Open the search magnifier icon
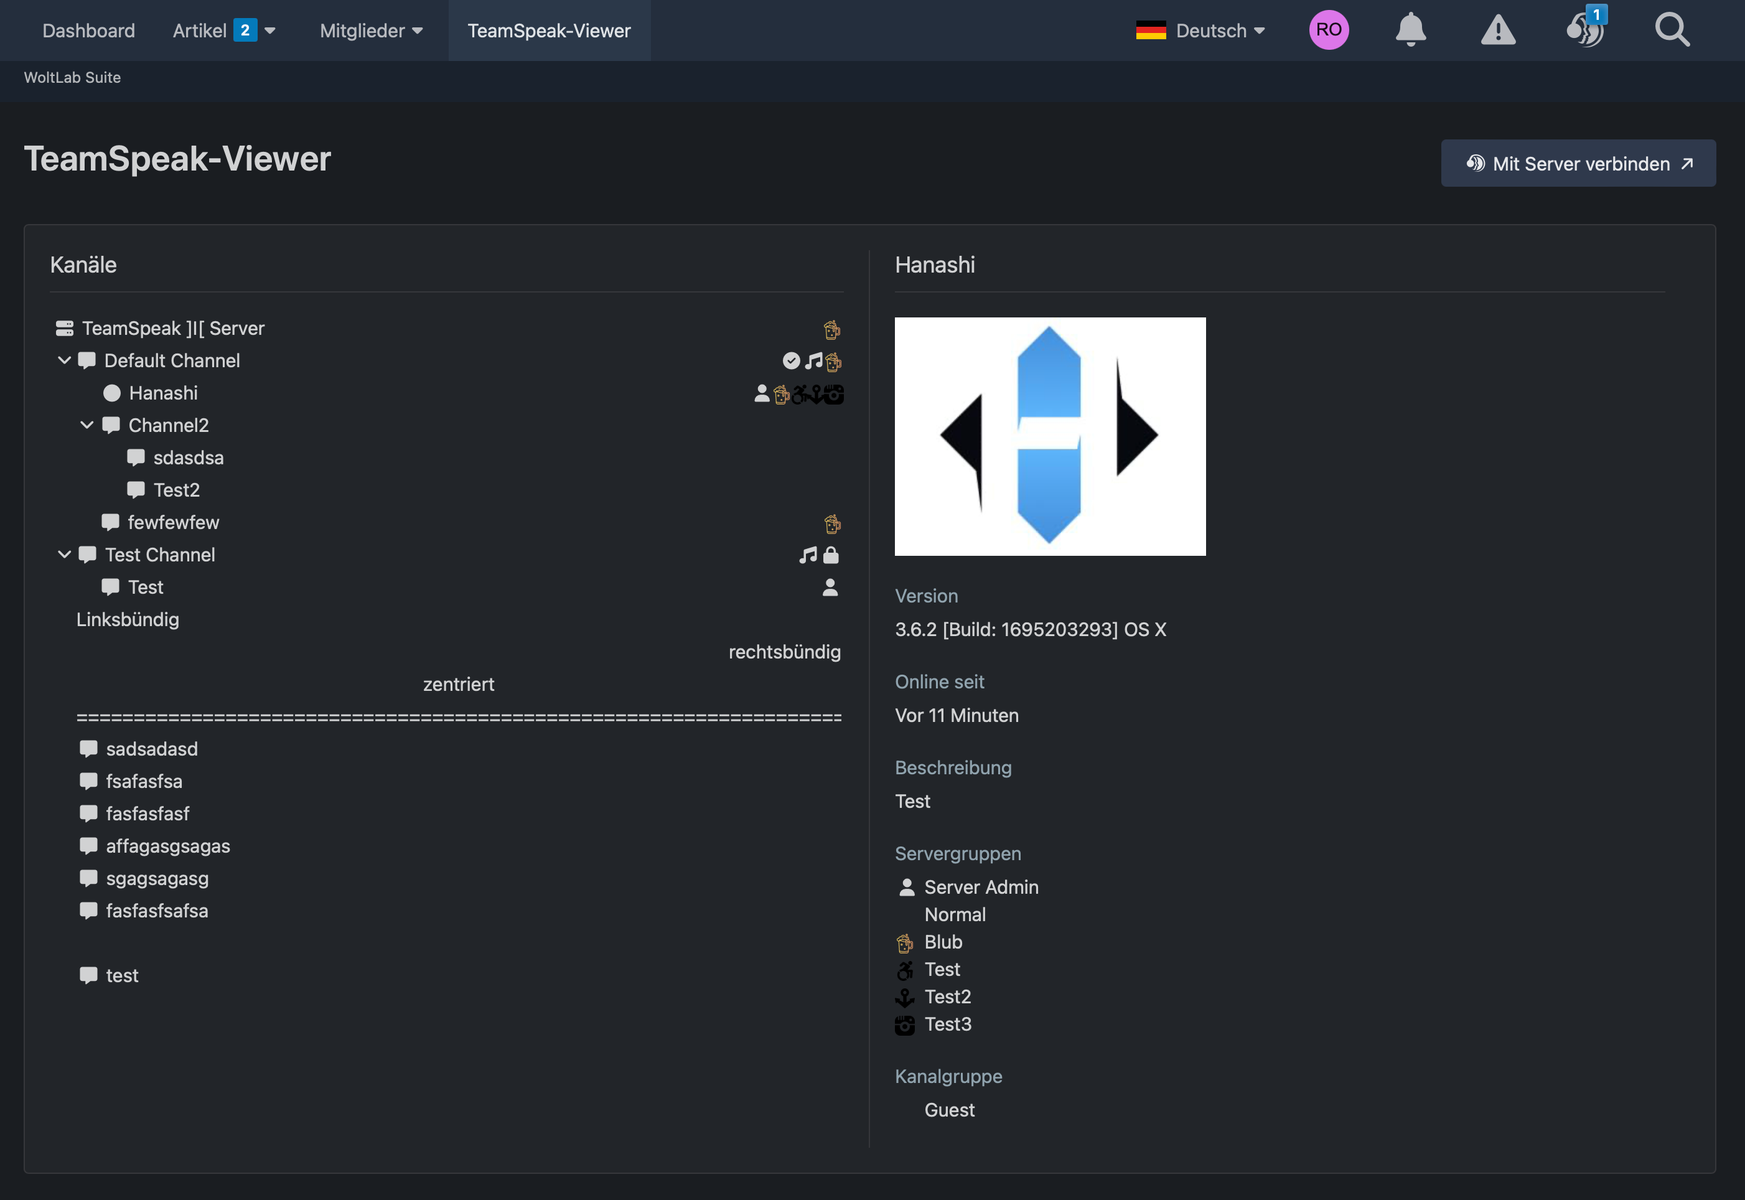The image size is (1745, 1200). [1672, 30]
